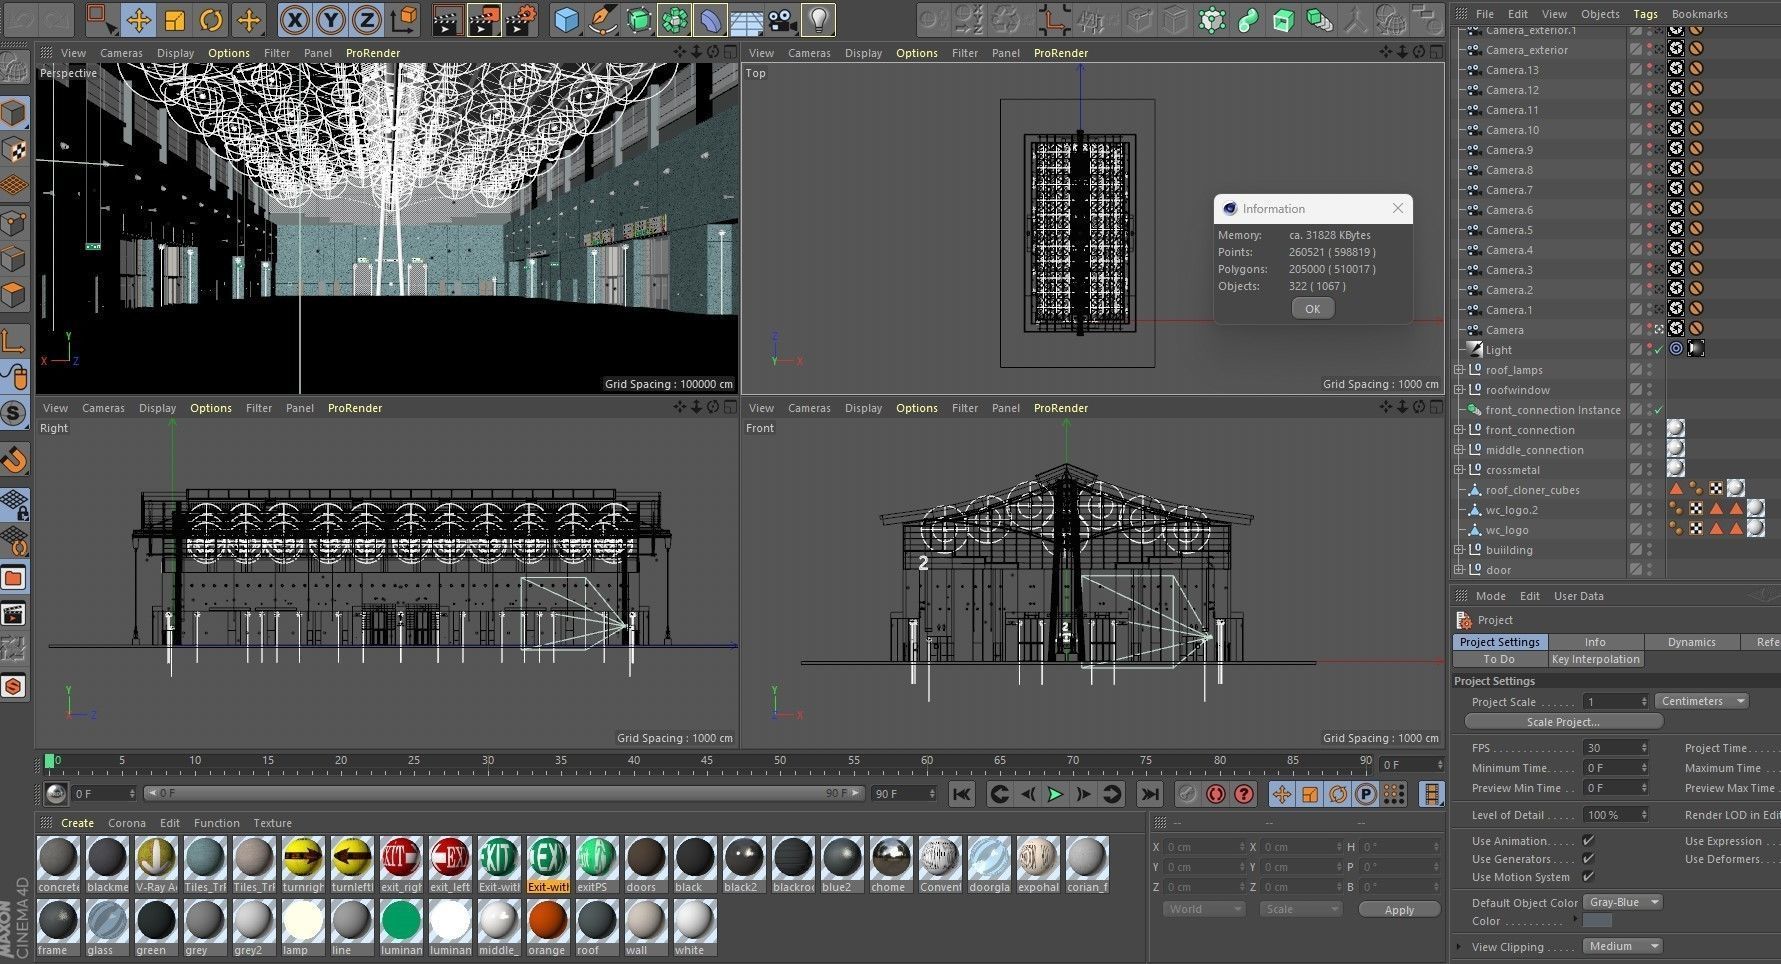This screenshot has height=964, width=1781.
Task: Click red question mark keyframe selection icon
Action: (x=1243, y=794)
